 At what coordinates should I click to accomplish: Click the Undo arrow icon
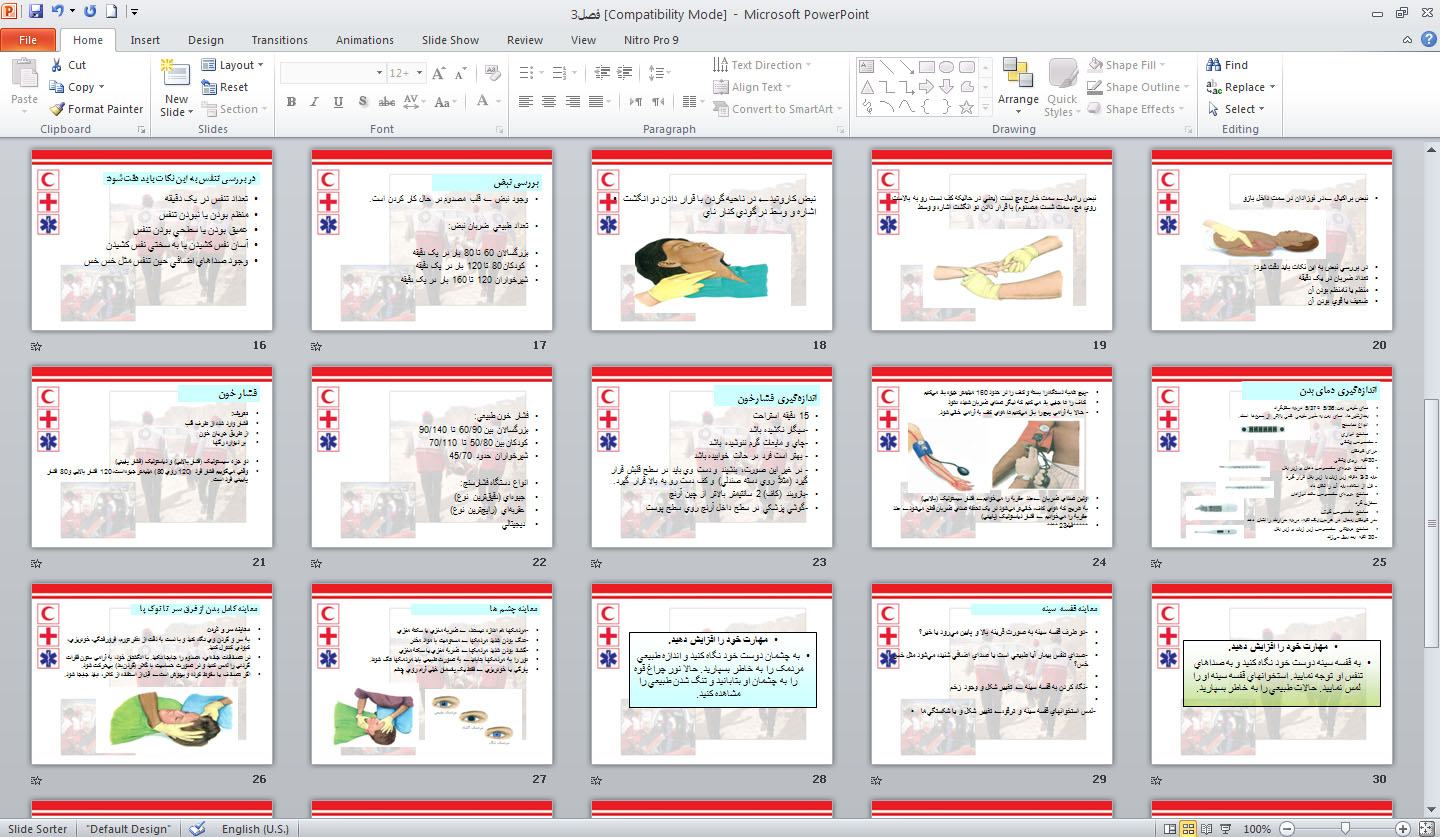(58, 13)
